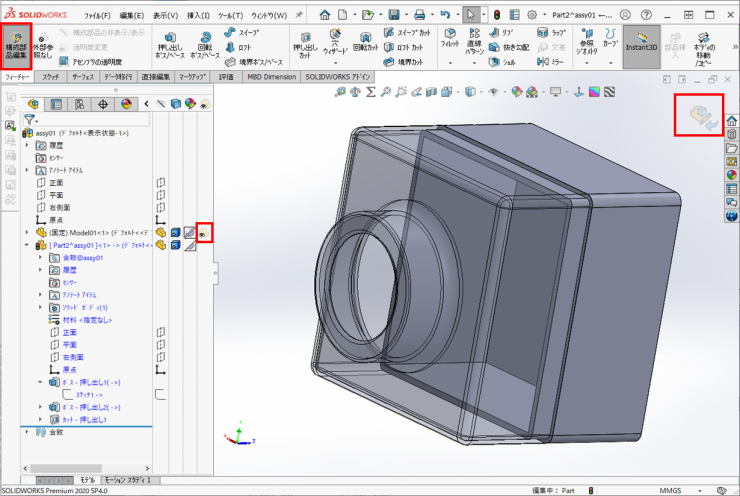Image resolution: width=740 pixels, height=496 pixels.
Task: Open the Appearances tab in task pane
Action: [731, 176]
